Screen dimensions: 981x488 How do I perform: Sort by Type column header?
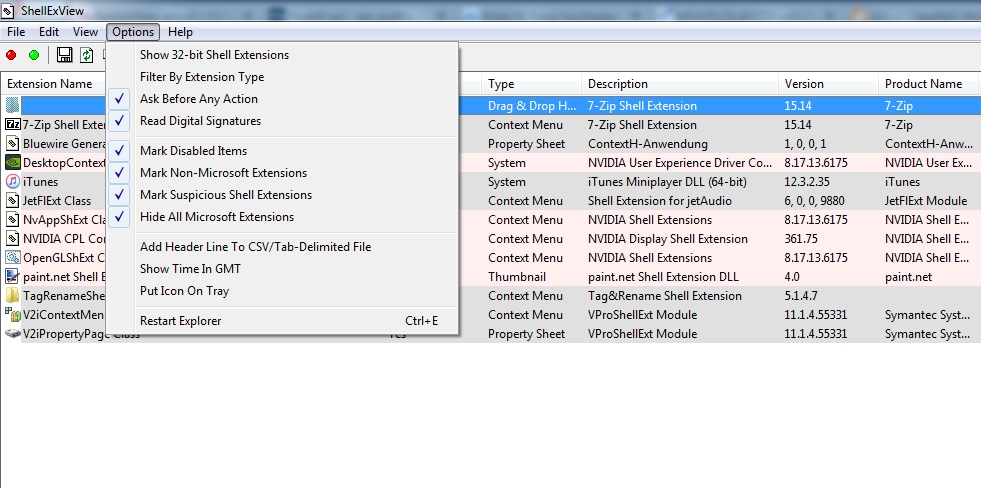pyautogui.click(x=531, y=84)
